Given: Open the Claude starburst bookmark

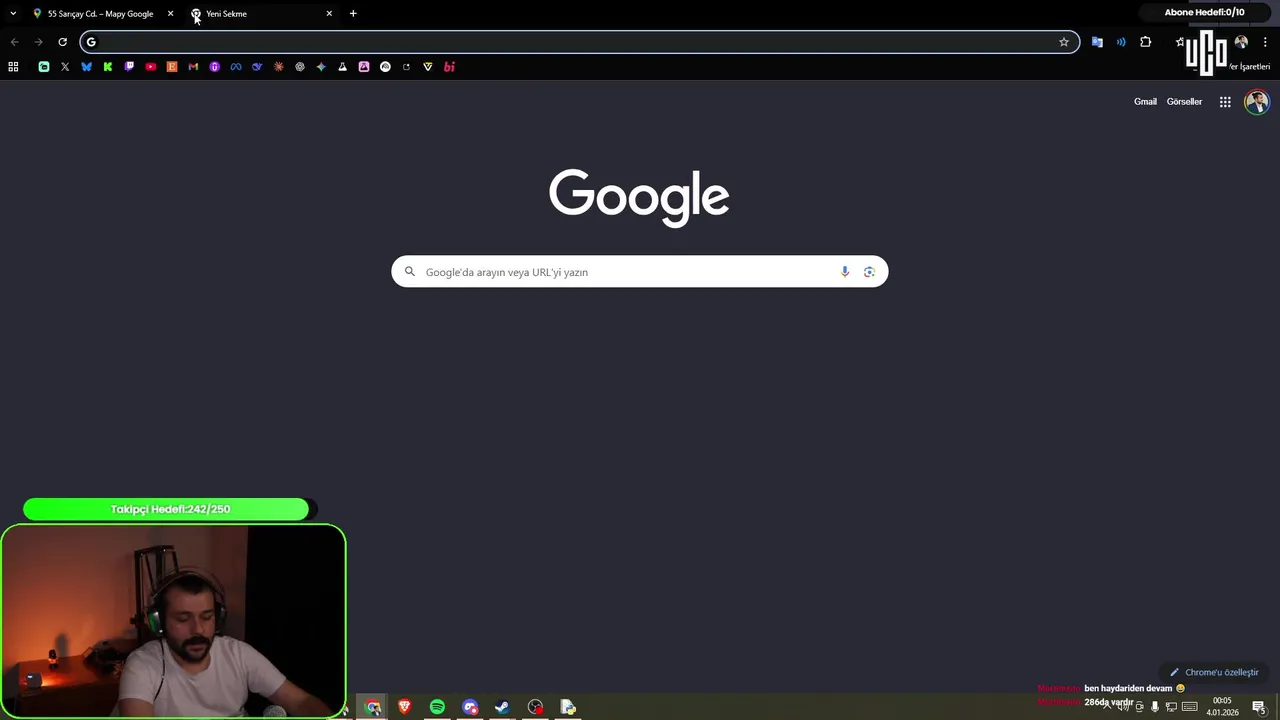Looking at the screenshot, I should (x=278, y=67).
